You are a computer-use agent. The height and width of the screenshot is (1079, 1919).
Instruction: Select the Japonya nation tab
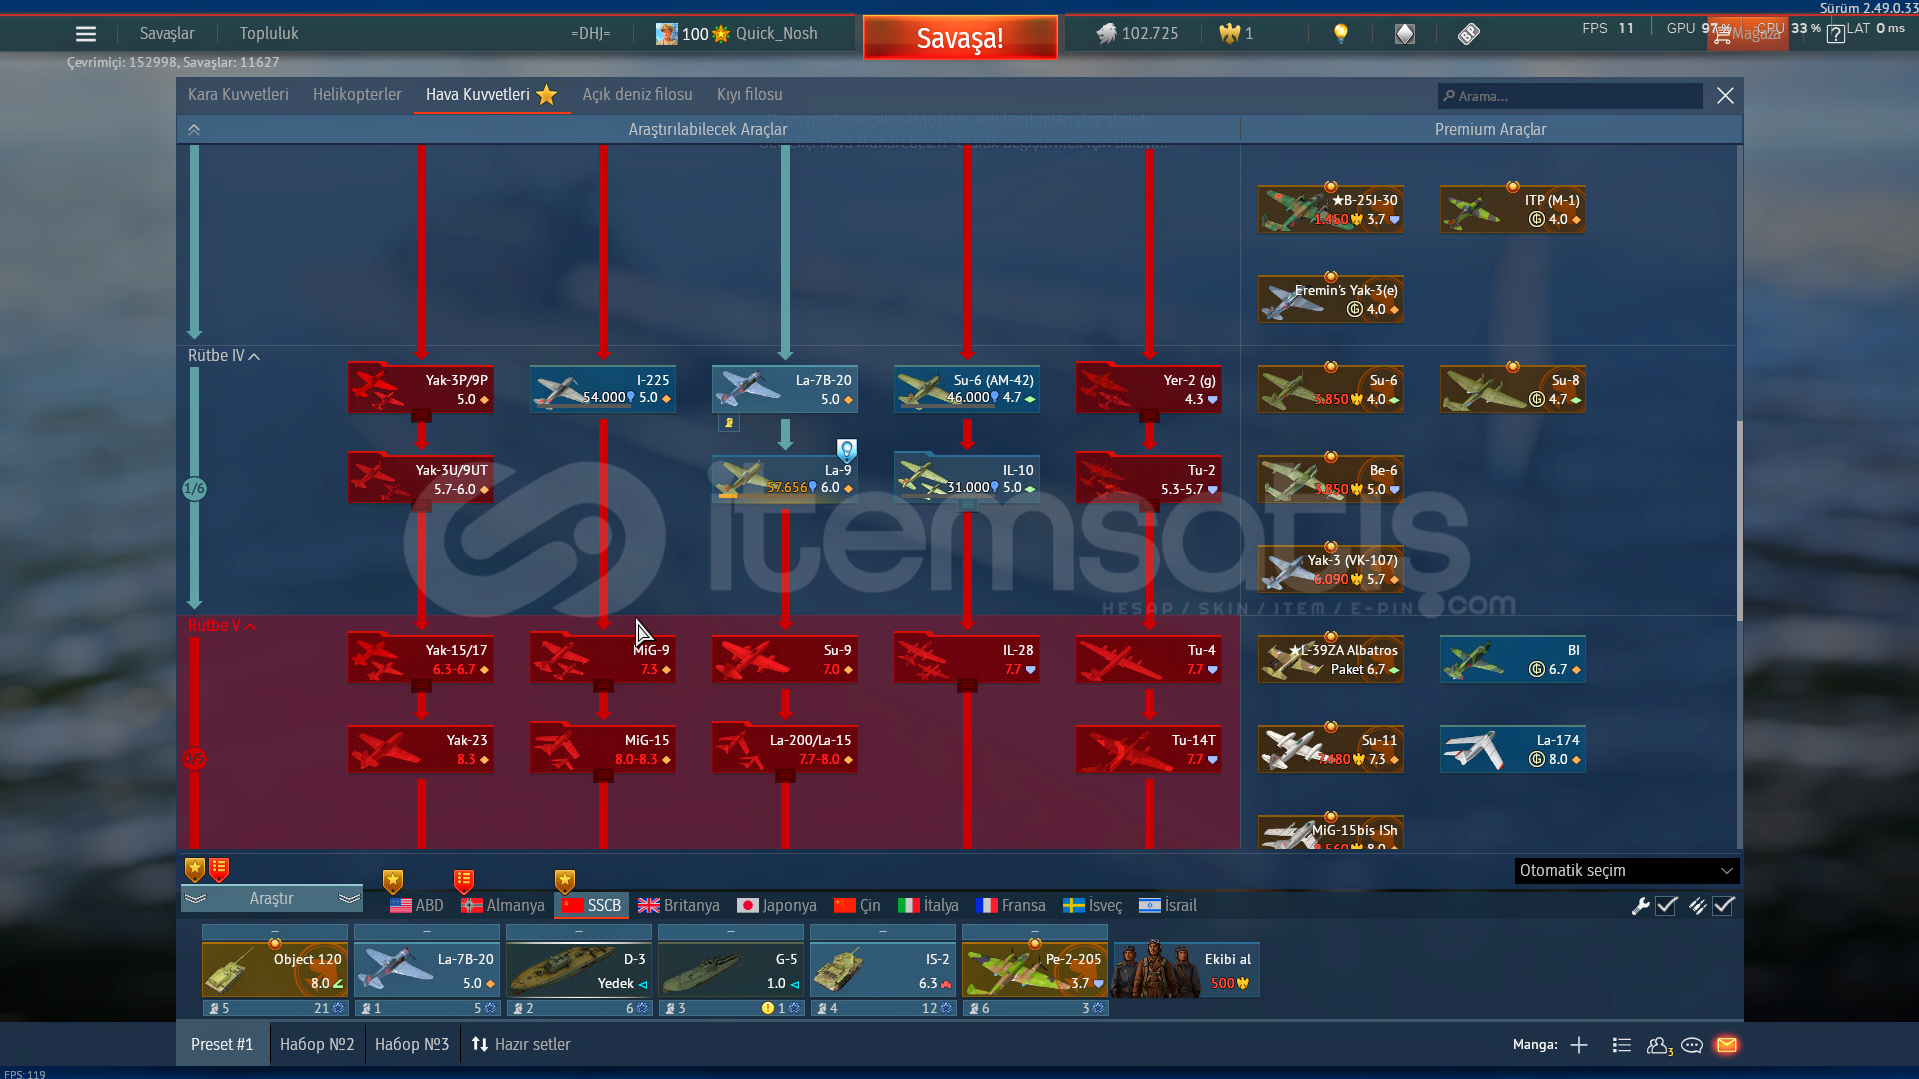pyautogui.click(x=777, y=906)
